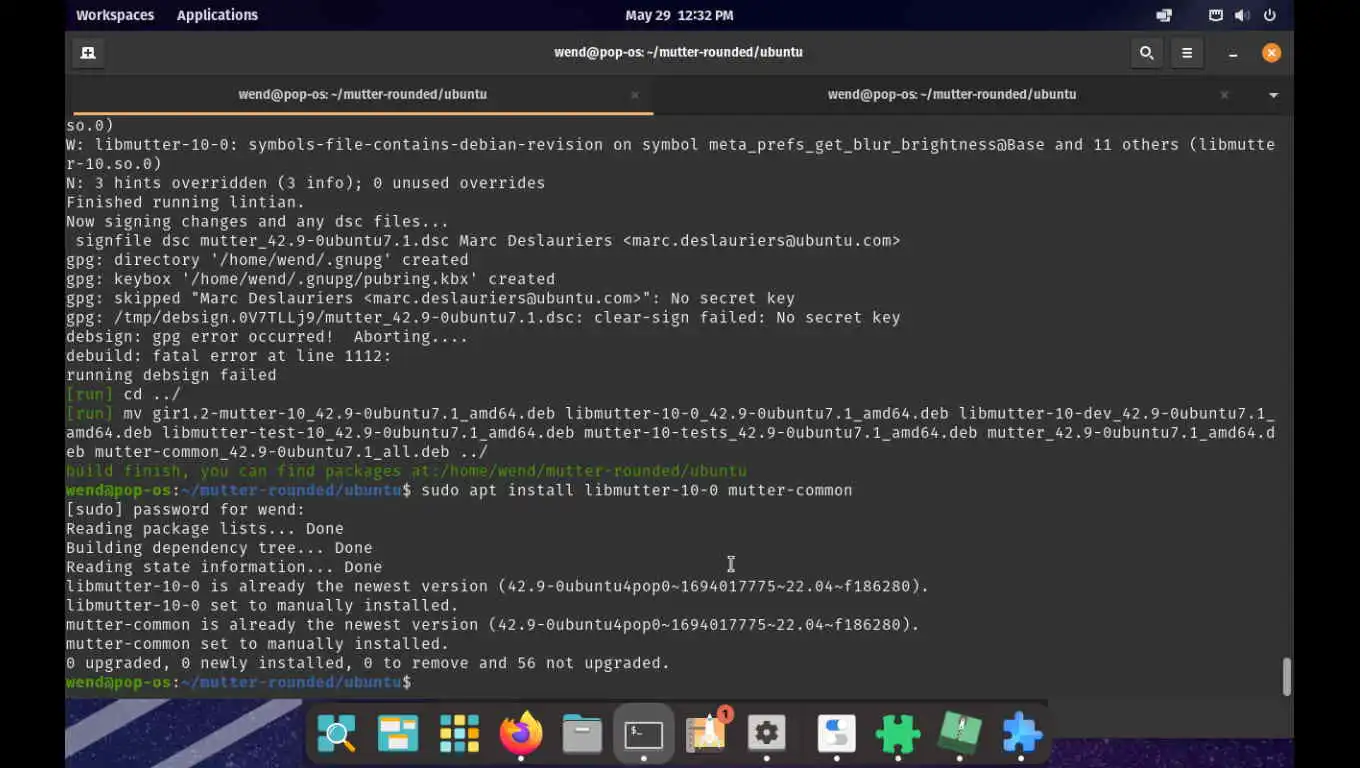The image size is (1360, 768).
Task: Switch to the first terminal tab
Action: click(x=363, y=95)
